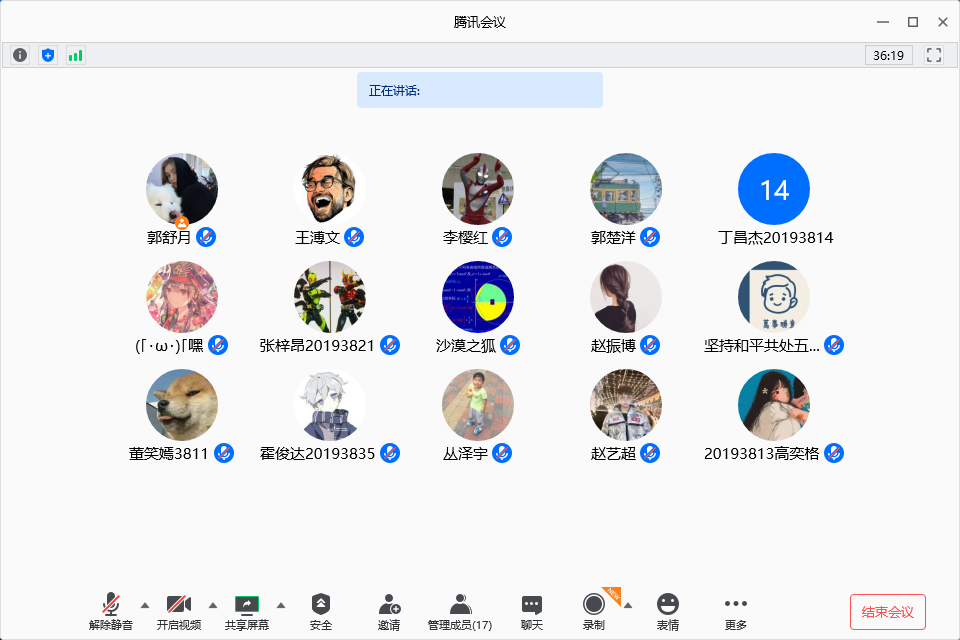Select the 坚持和平共处五... avatar

coord(774,297)
